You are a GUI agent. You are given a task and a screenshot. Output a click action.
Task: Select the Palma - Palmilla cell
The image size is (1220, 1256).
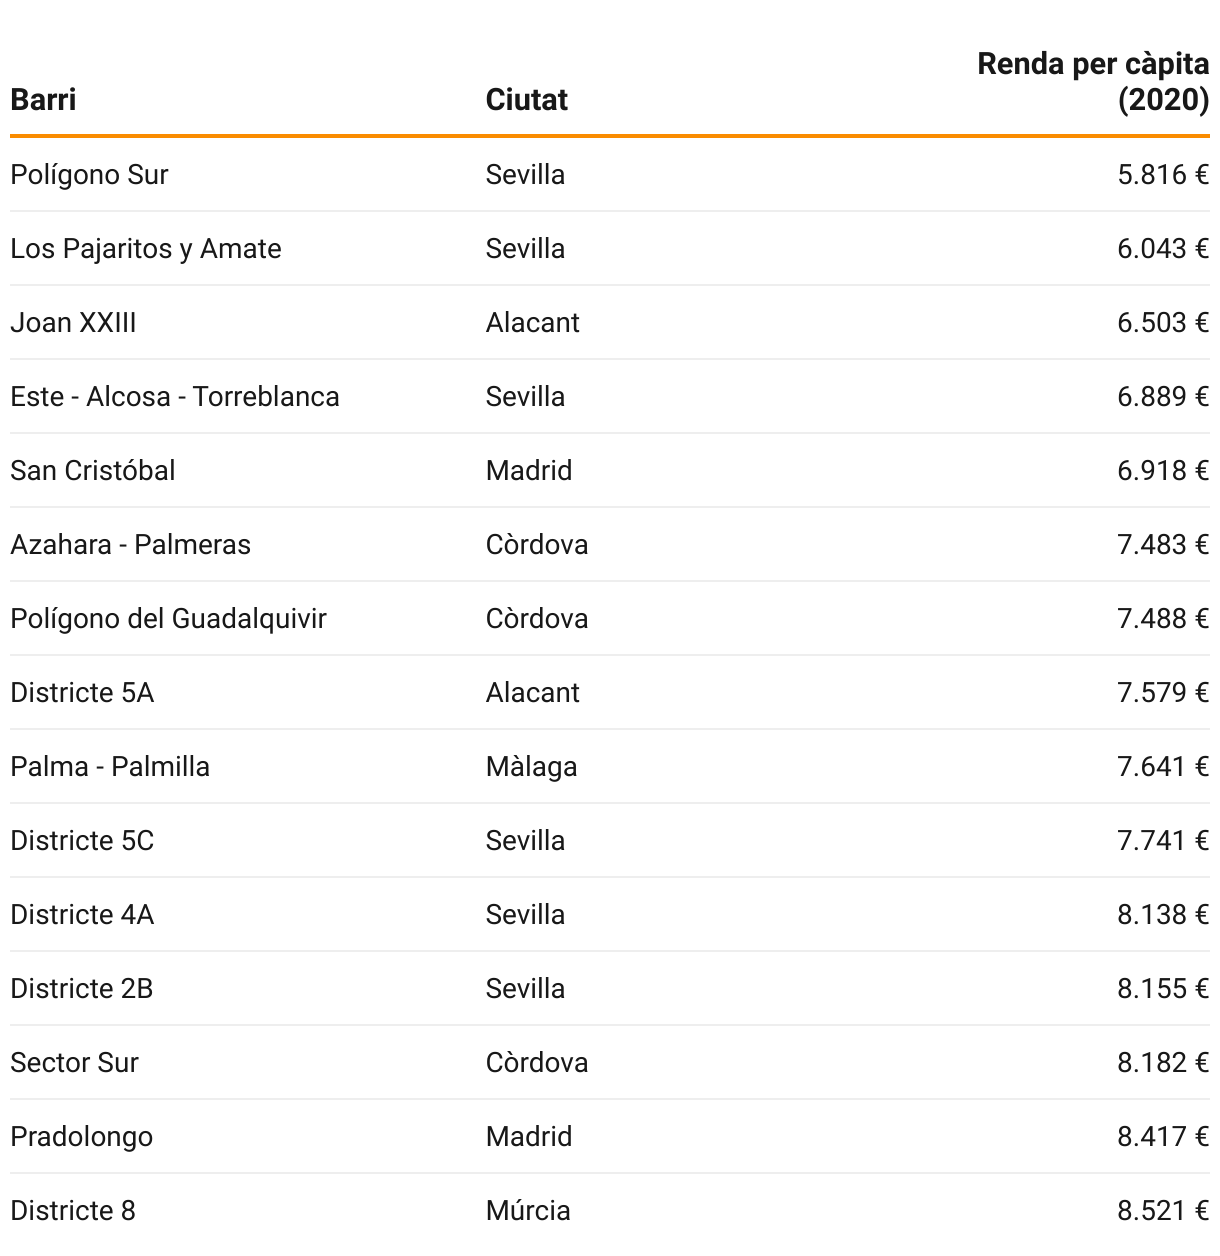click(110, 767)
